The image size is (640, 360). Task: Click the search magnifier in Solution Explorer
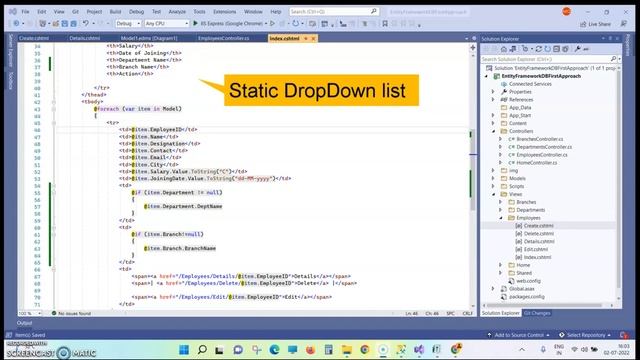(613, 59)
